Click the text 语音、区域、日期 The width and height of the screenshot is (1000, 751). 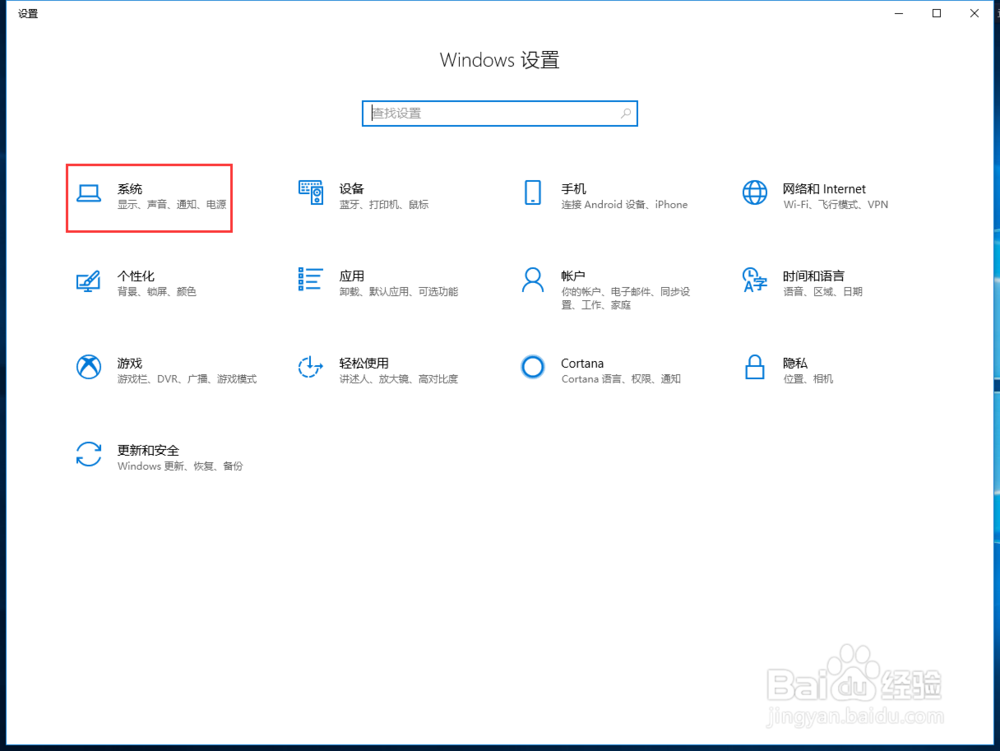point(823,292)
